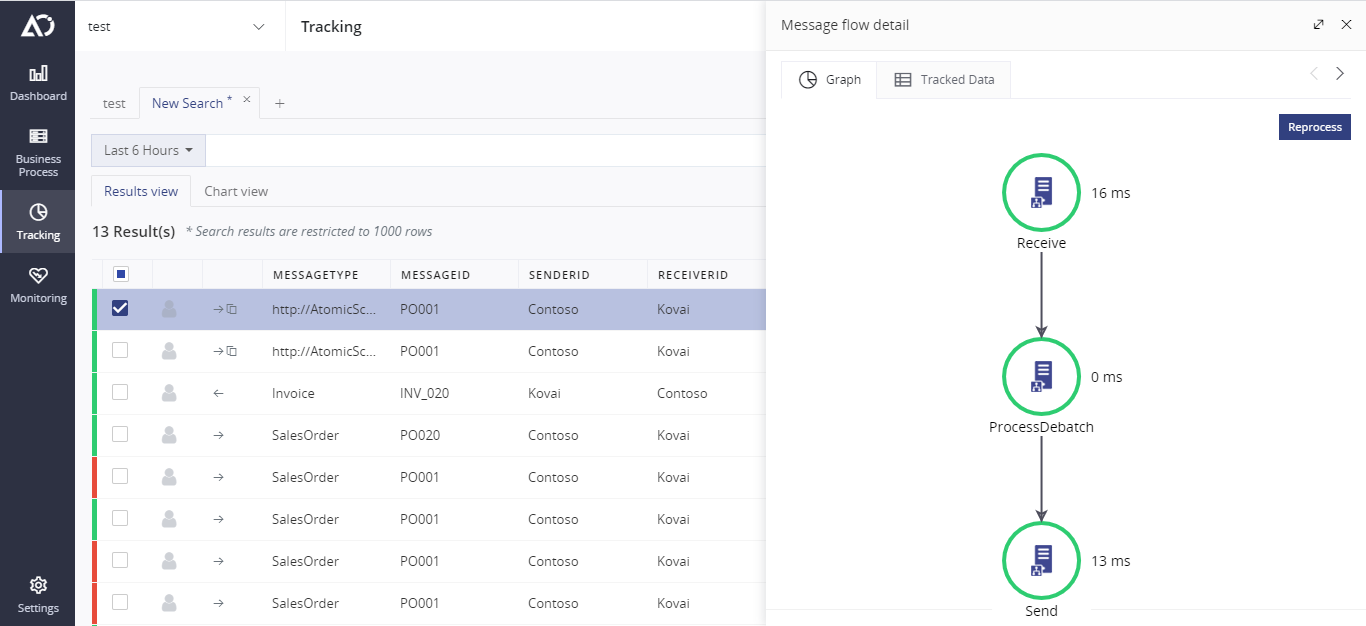The width and height of the screenshot is (1366, 626).
Task: Click the debatch icon in first row
Action: (231, 310)
